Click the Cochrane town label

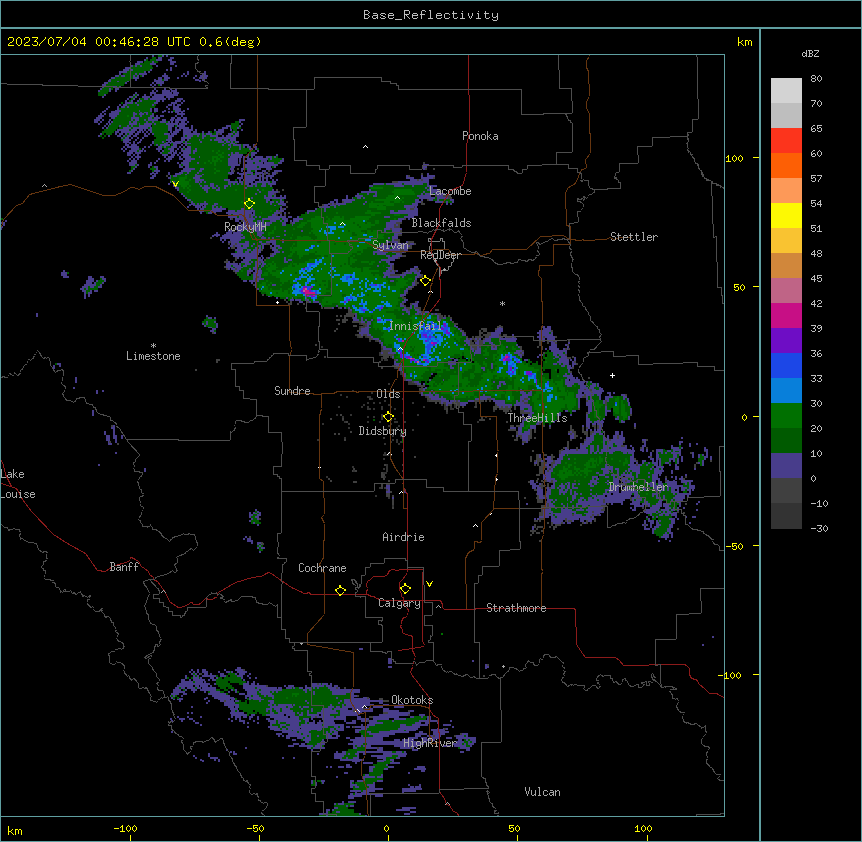(x=322, y=568)
